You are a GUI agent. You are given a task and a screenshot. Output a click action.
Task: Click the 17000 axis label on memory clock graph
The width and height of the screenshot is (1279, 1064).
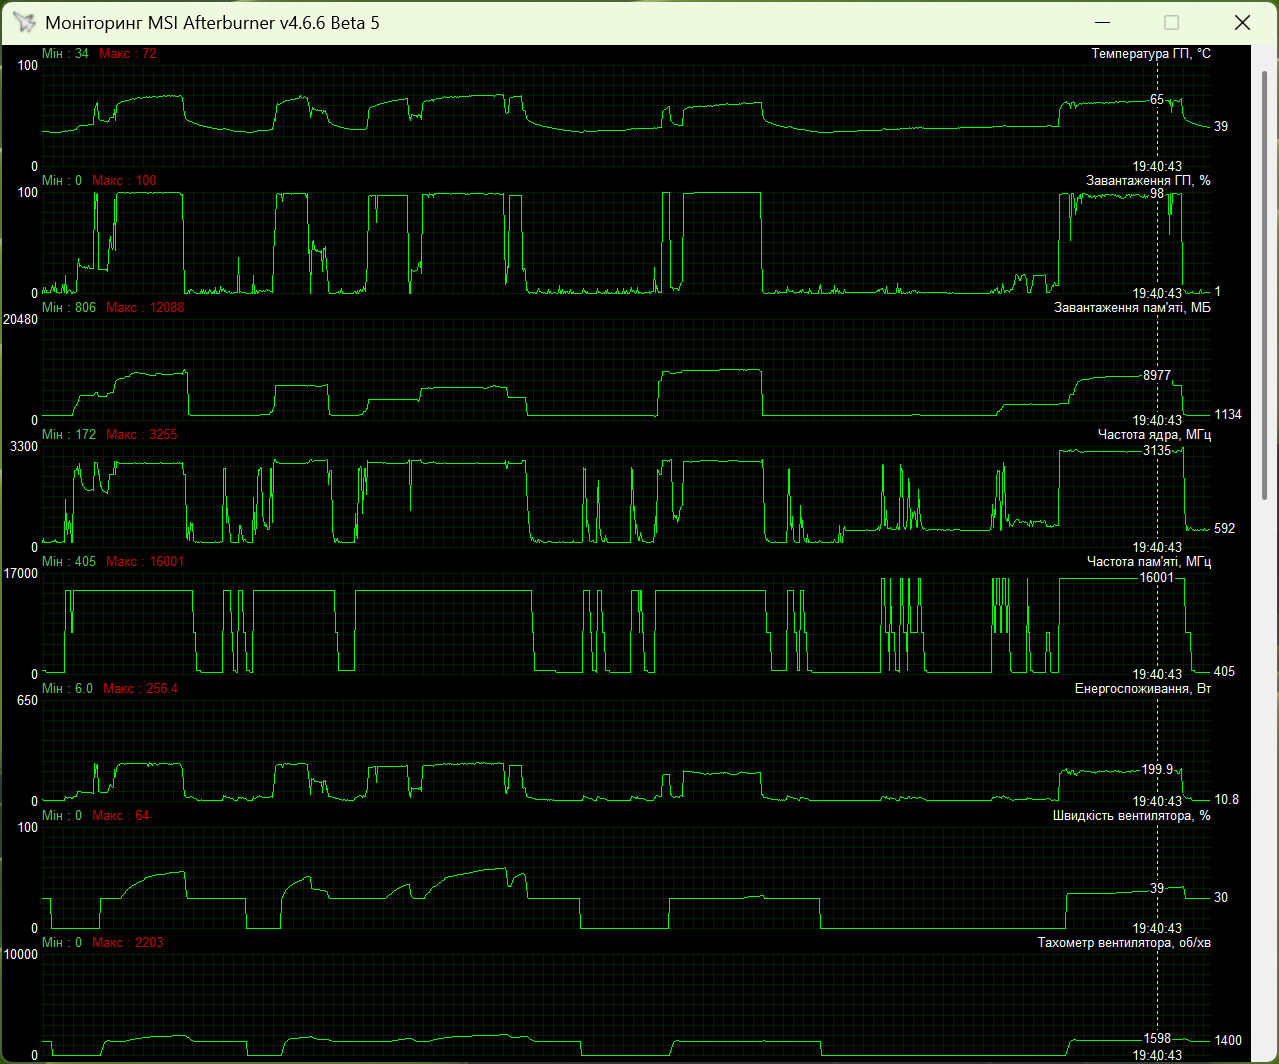point(20,573)
